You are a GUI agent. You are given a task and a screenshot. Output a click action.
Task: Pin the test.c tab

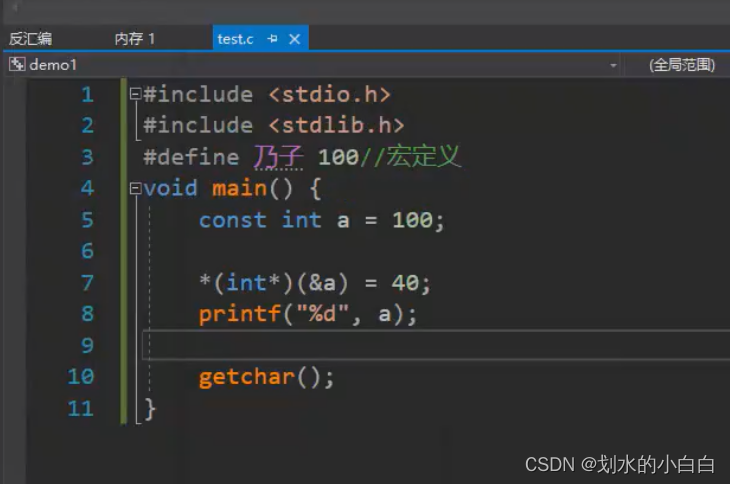pos(273,39)
